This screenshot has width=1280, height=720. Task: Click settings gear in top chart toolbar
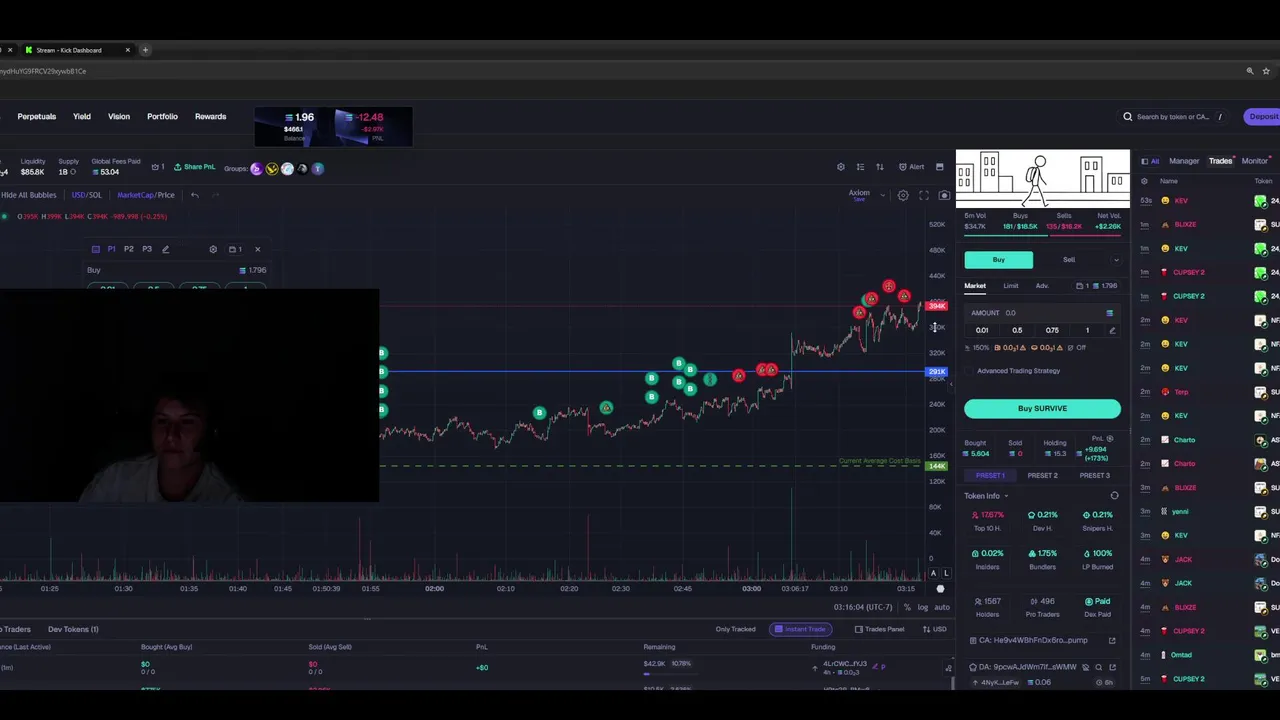click(x=841, y=167)
